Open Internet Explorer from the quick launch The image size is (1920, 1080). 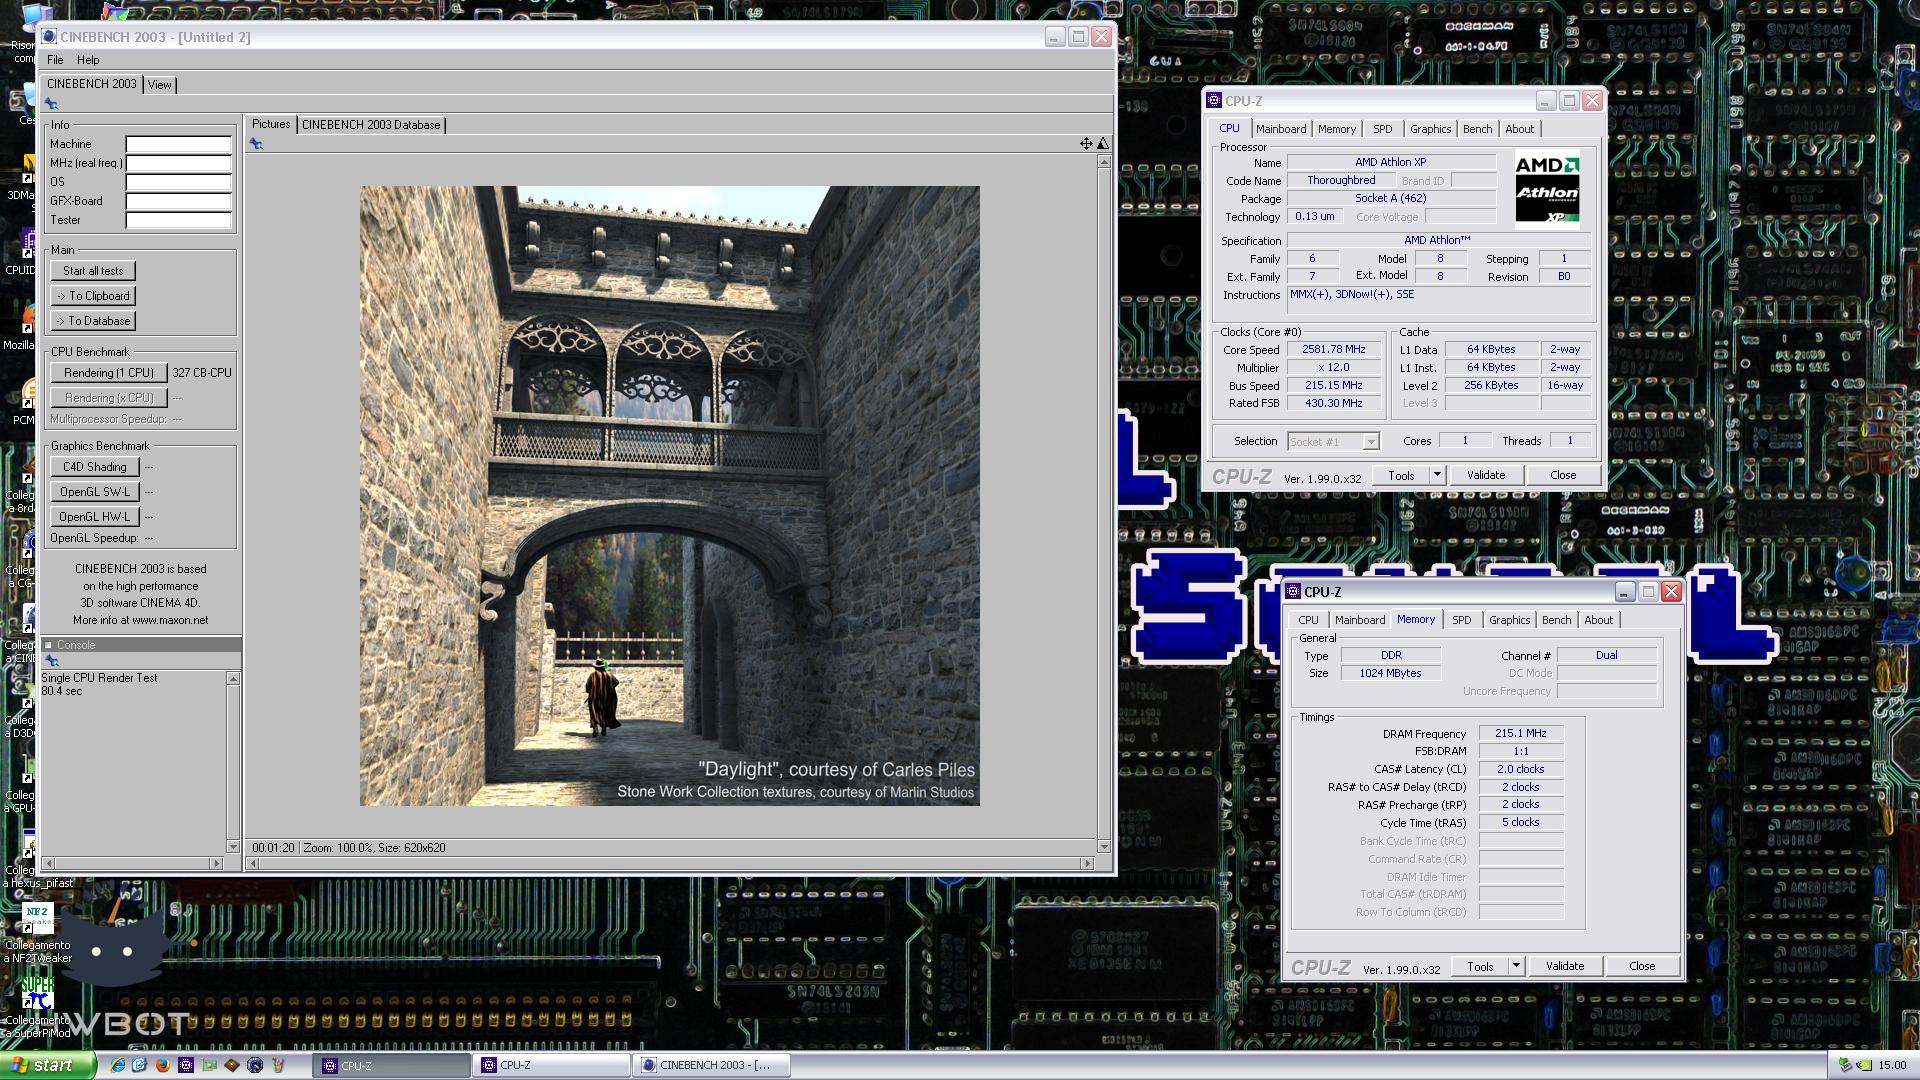tap(117, 1065)
